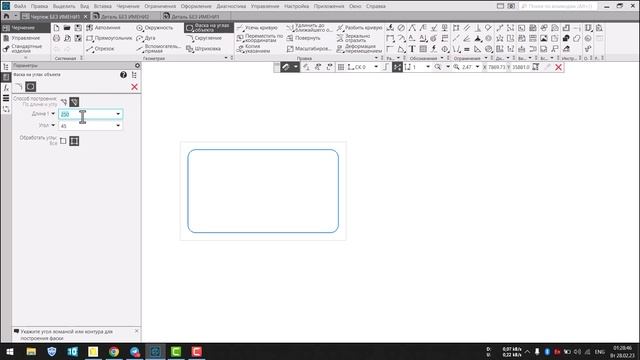The width and height of the screenshot is (640, 360).
Task: Click the Зеркально отразить tool
Action: 353,38
